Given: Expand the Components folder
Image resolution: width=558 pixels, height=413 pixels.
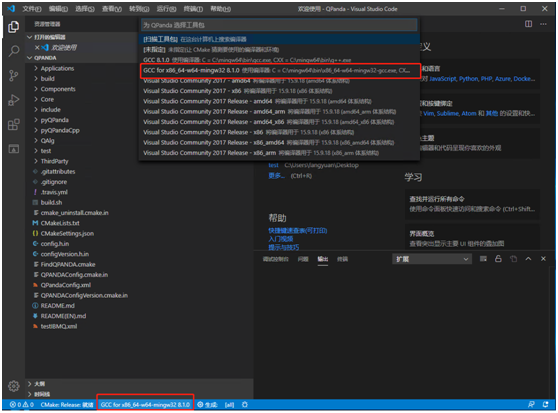Looking at the screenshot, I should pyautogui.click(x=54, y=89).
